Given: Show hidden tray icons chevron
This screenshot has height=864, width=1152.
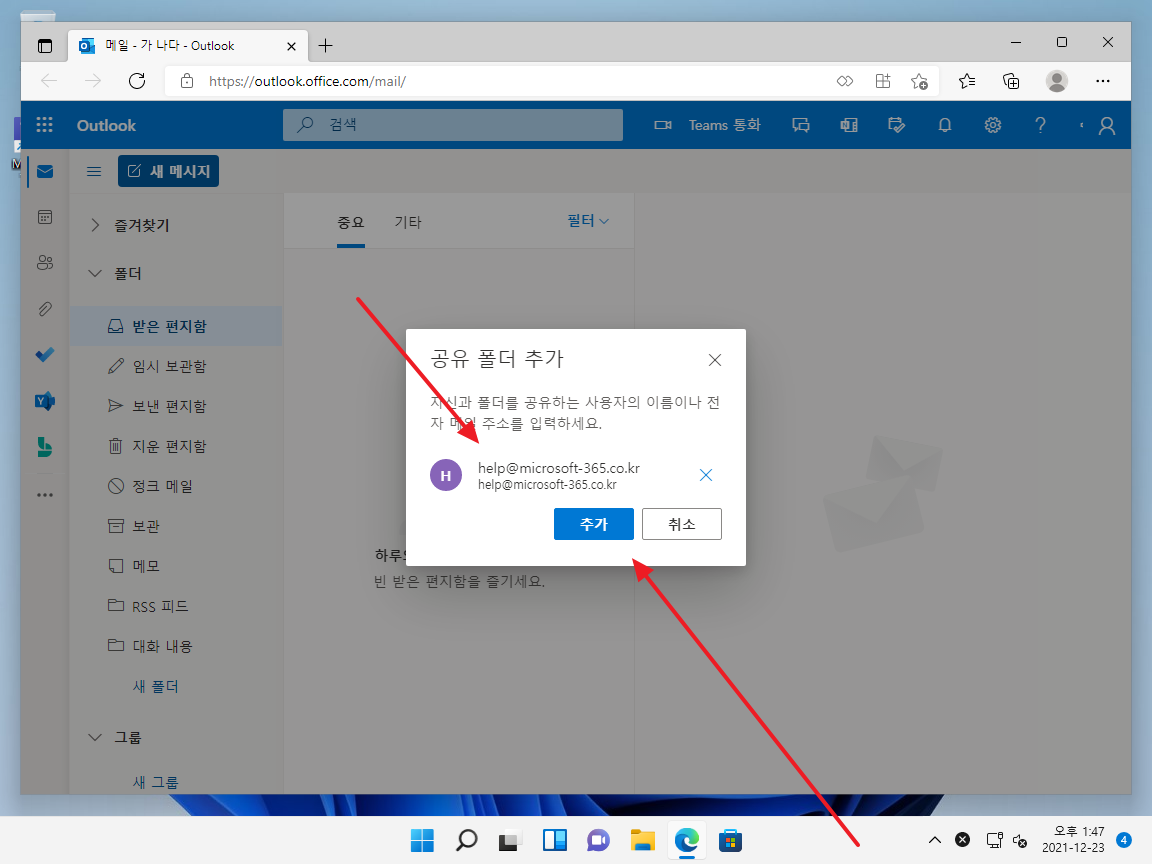Looking at the screenshot, I should coord(935,840).
